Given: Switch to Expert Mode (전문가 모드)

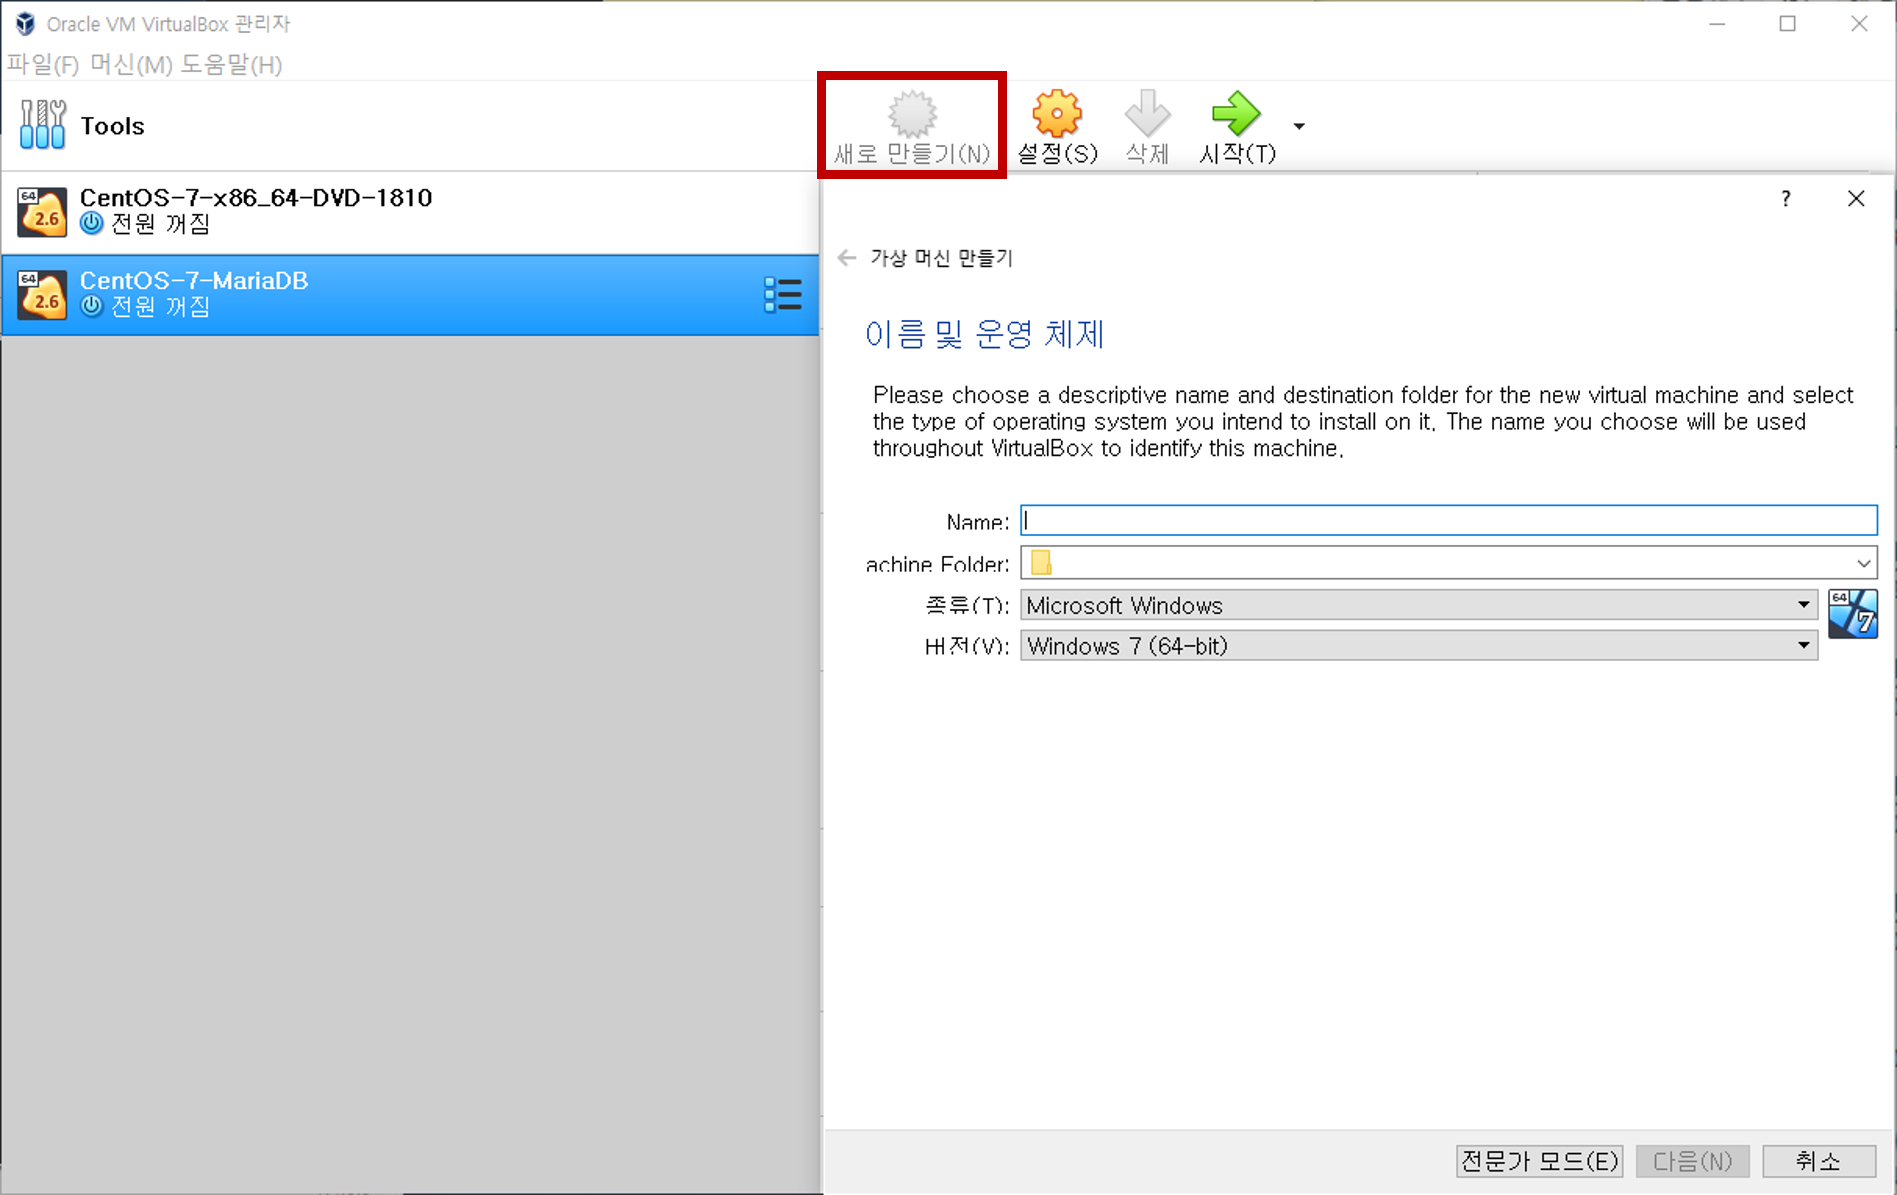Looking at the screenshot, I should point(1539,1161).
